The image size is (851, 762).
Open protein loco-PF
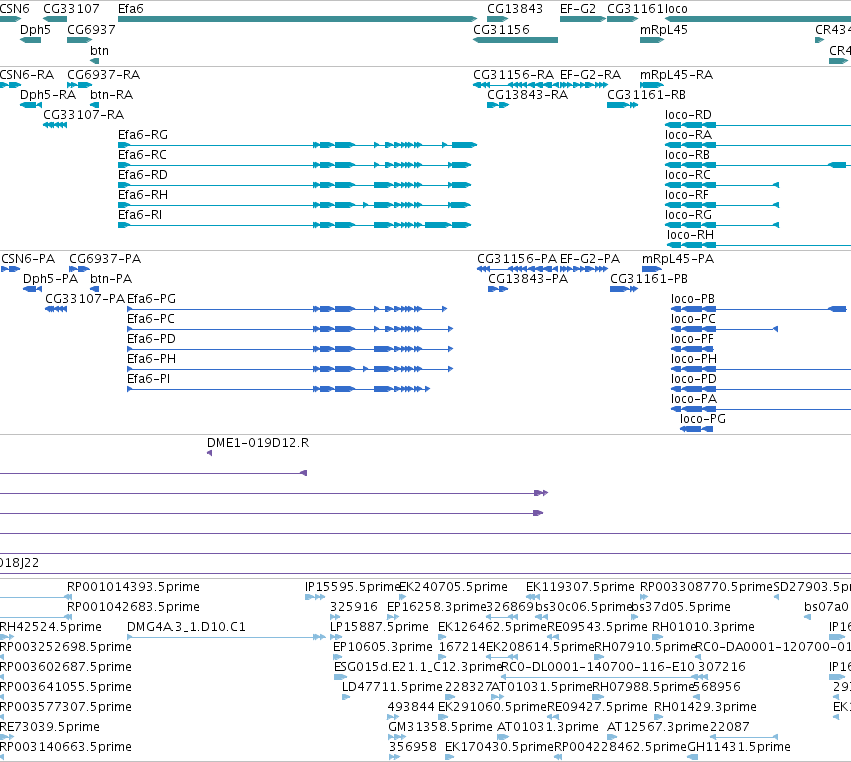click(x=693, y=339)
